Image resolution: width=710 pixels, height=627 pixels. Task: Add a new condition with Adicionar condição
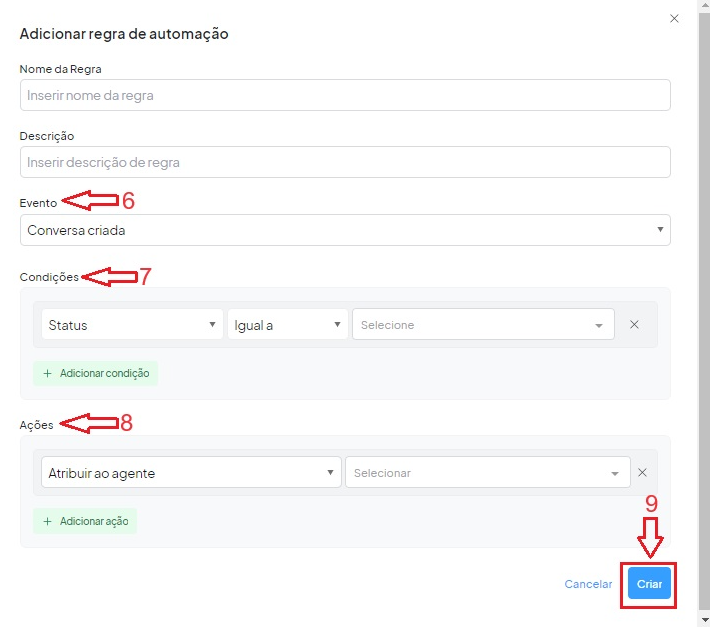tap(96, 373)
